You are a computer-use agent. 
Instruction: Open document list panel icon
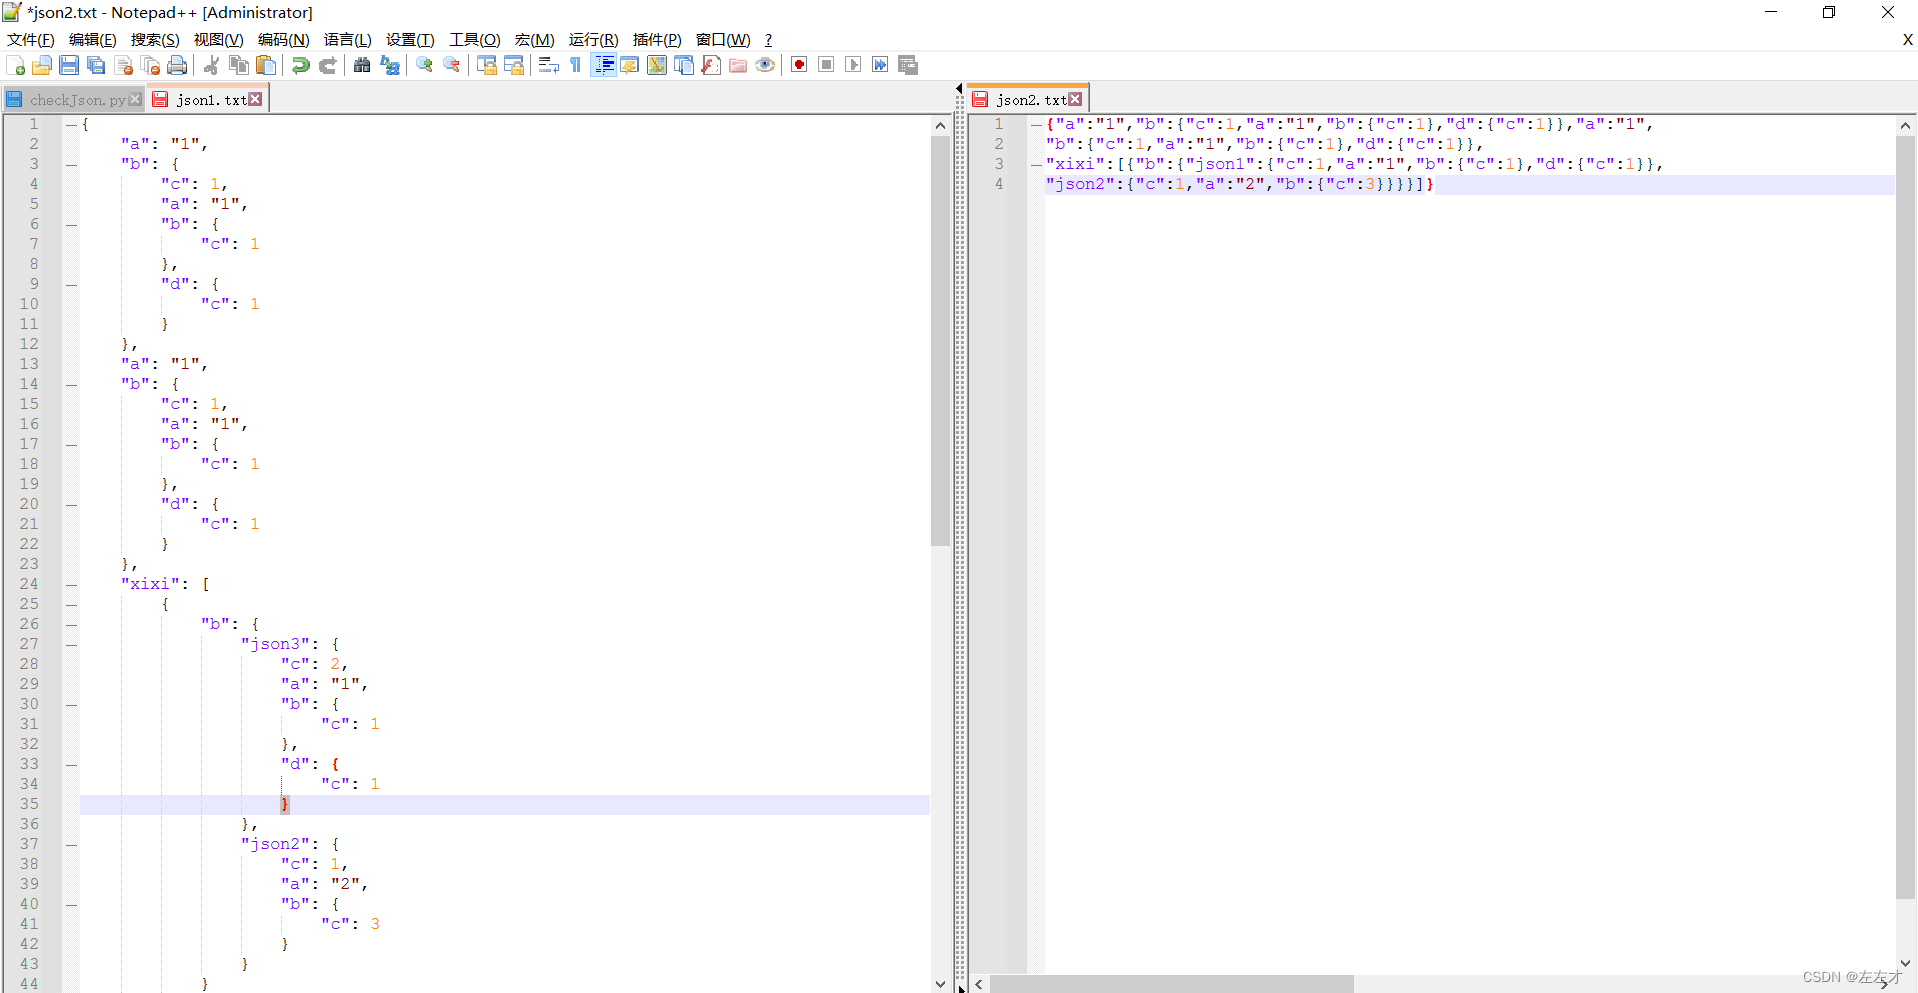click(x=684, y=65)
